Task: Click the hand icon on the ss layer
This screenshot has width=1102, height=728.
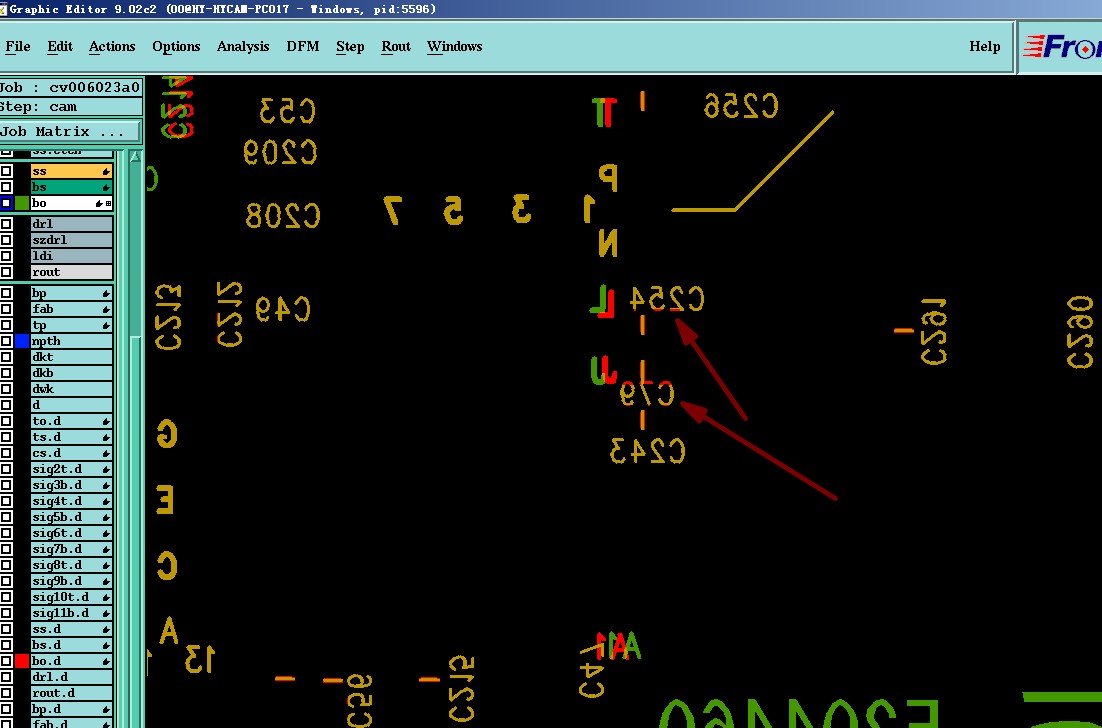Action: click(x=105, y=171)
